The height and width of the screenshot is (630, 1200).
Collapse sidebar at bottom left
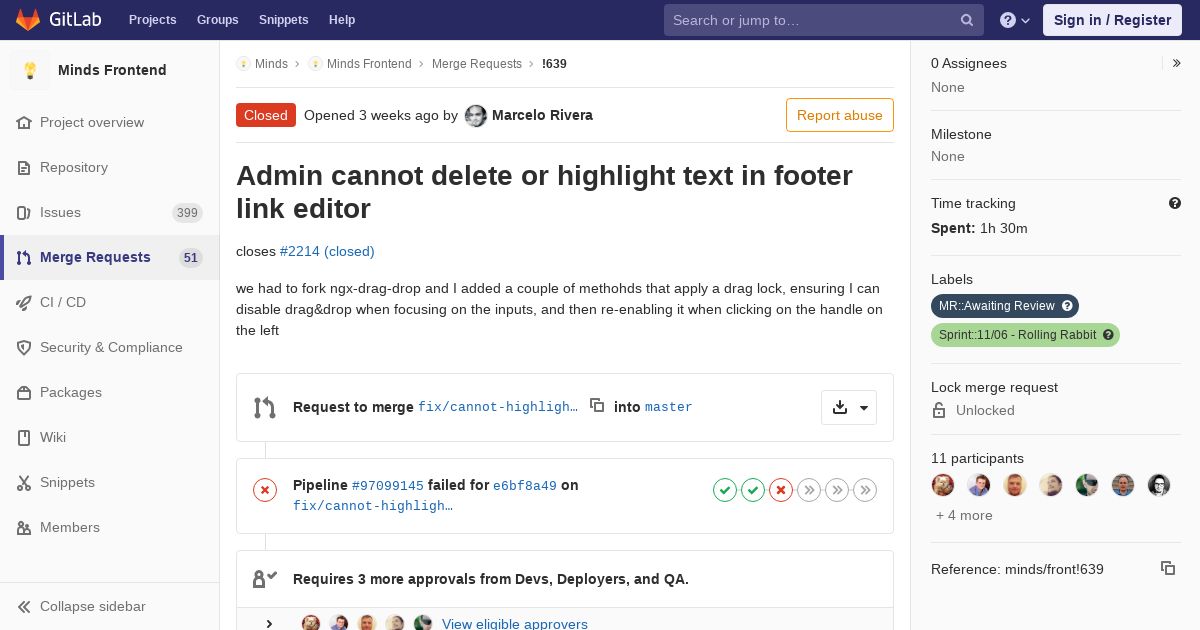click(x=82, y=606)
